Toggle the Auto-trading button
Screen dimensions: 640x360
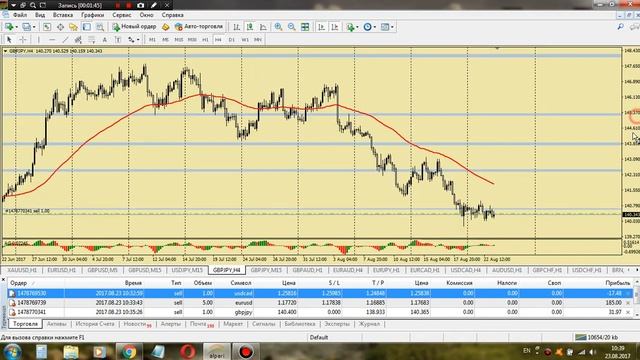[199, 27]
